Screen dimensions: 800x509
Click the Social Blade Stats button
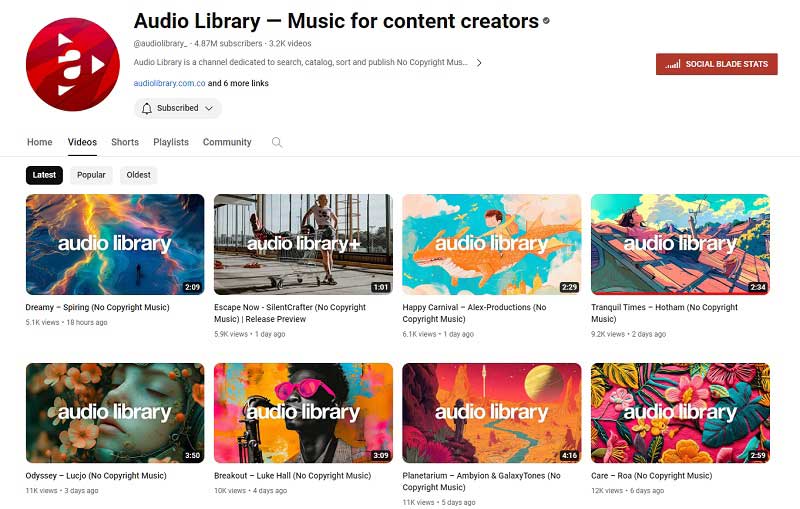pos(716,64)
